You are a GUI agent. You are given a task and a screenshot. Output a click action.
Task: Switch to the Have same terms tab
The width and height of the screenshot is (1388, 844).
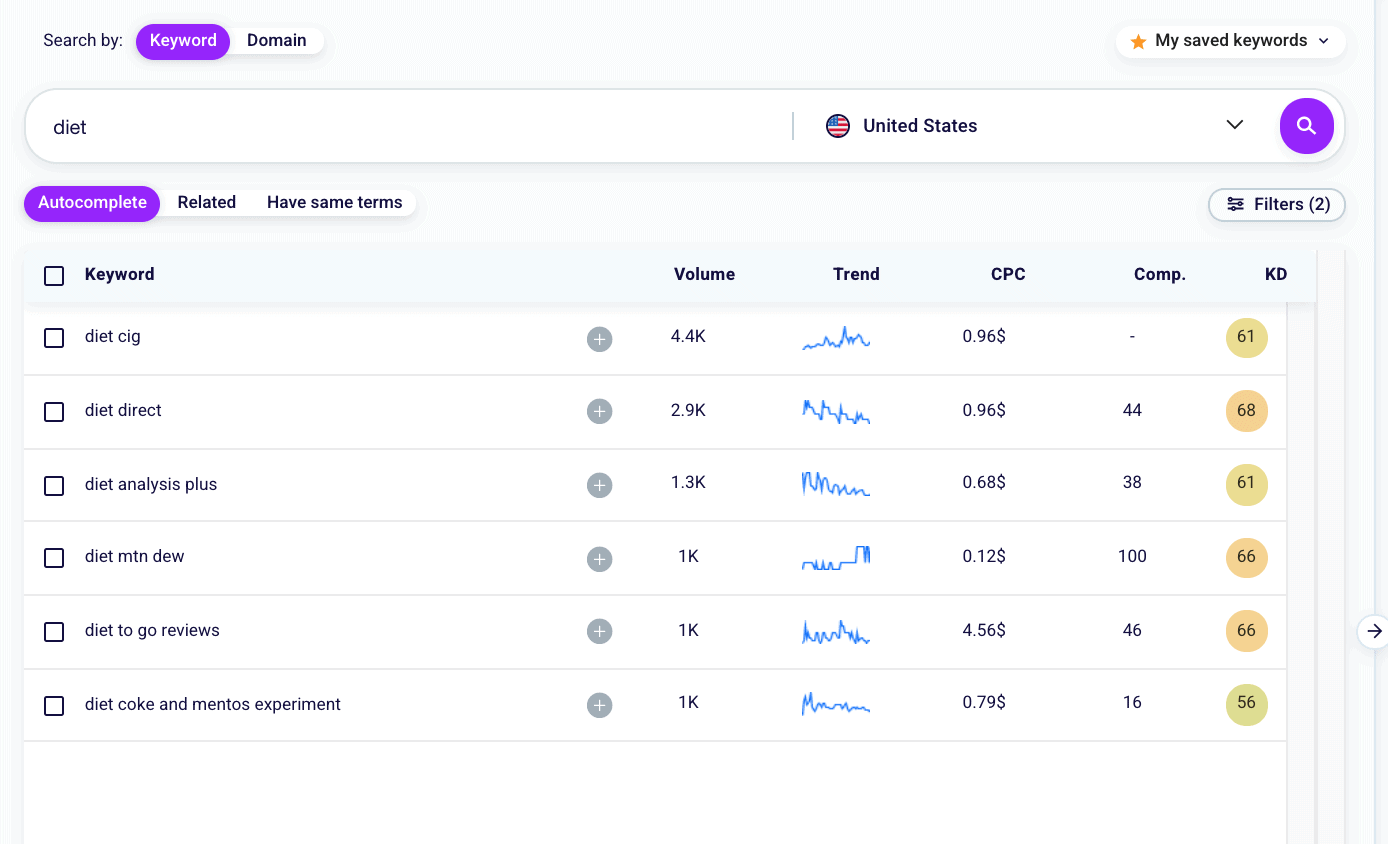[334, 202]
